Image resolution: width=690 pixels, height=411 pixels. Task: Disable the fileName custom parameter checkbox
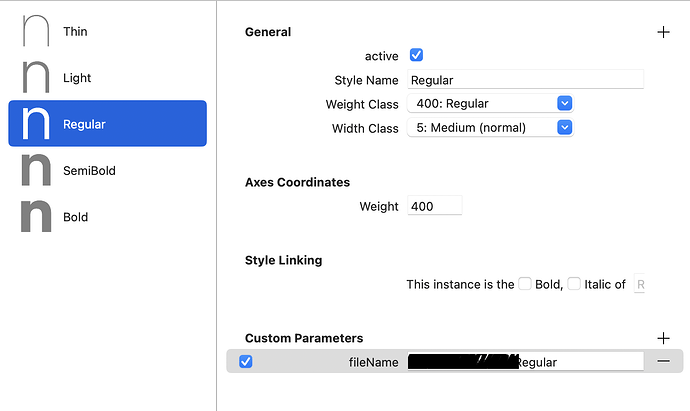[x=246, y=362]
